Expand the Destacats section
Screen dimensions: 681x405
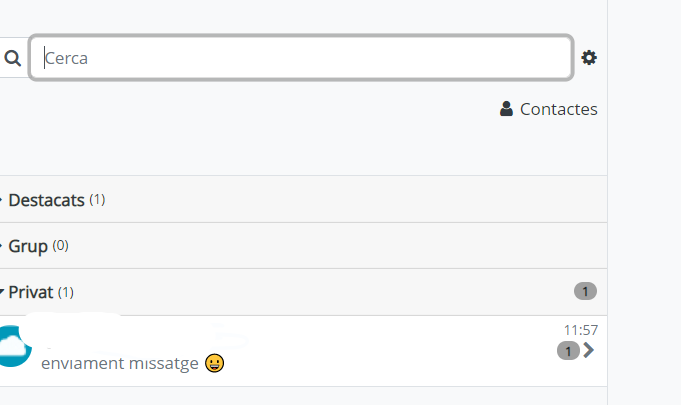(303, 200)
